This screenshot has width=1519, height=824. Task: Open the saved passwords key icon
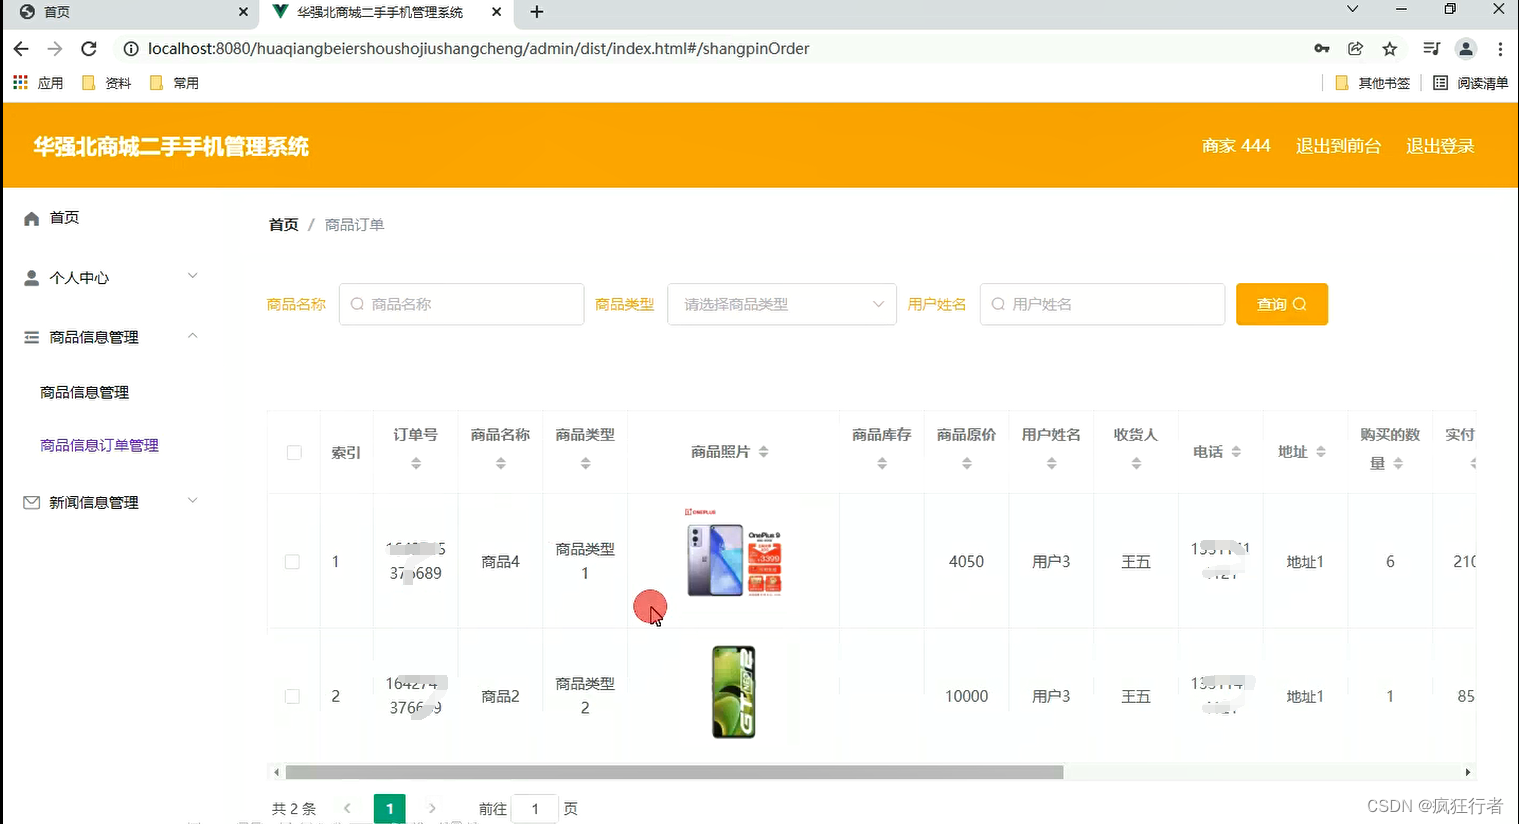1322,49
